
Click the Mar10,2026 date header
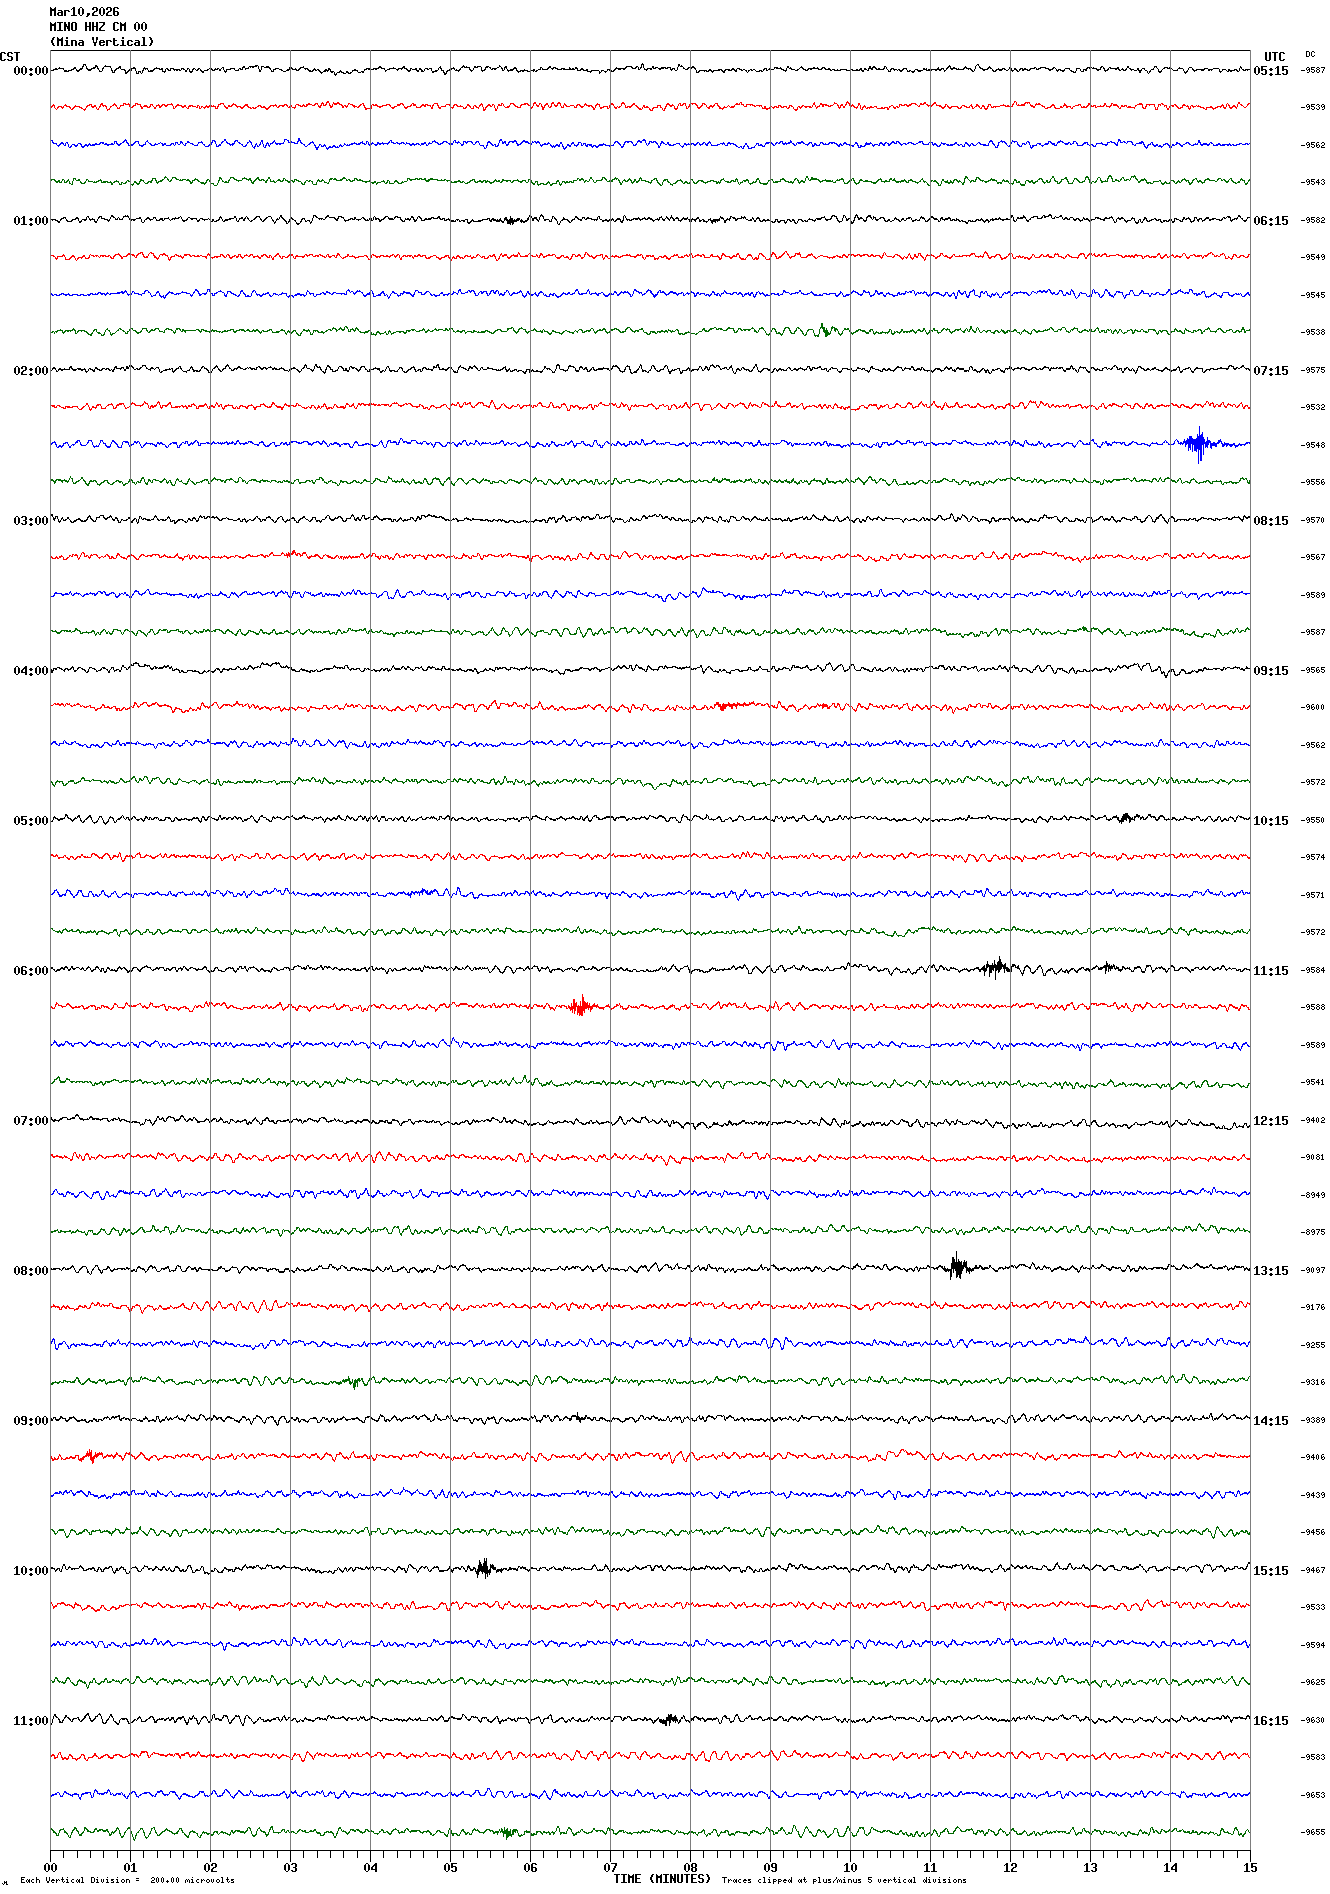tap(84, 12)
